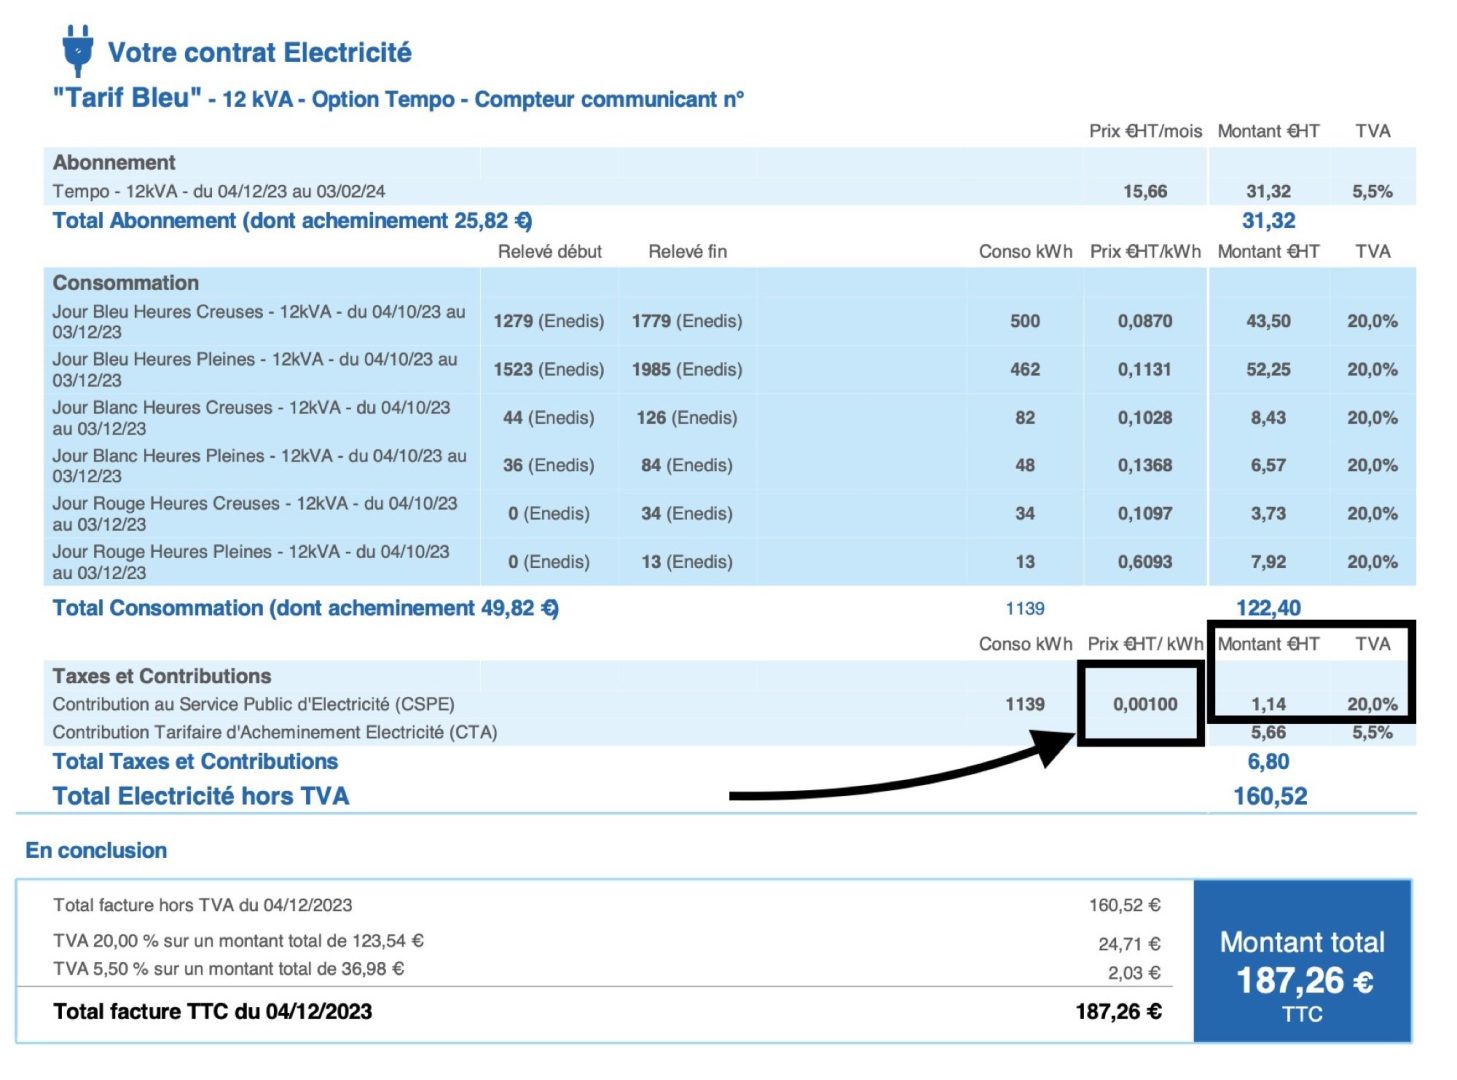The height and width of the screenshot is (1080, 1457).
Task: Select the 'Prix €HT/mois' column header
Action: pos(1145,131)
